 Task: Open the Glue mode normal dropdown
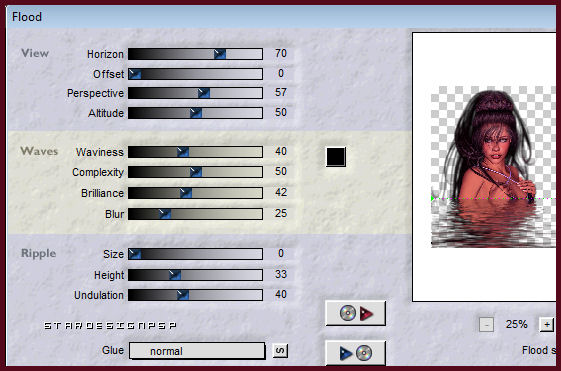tap(197, 351)
